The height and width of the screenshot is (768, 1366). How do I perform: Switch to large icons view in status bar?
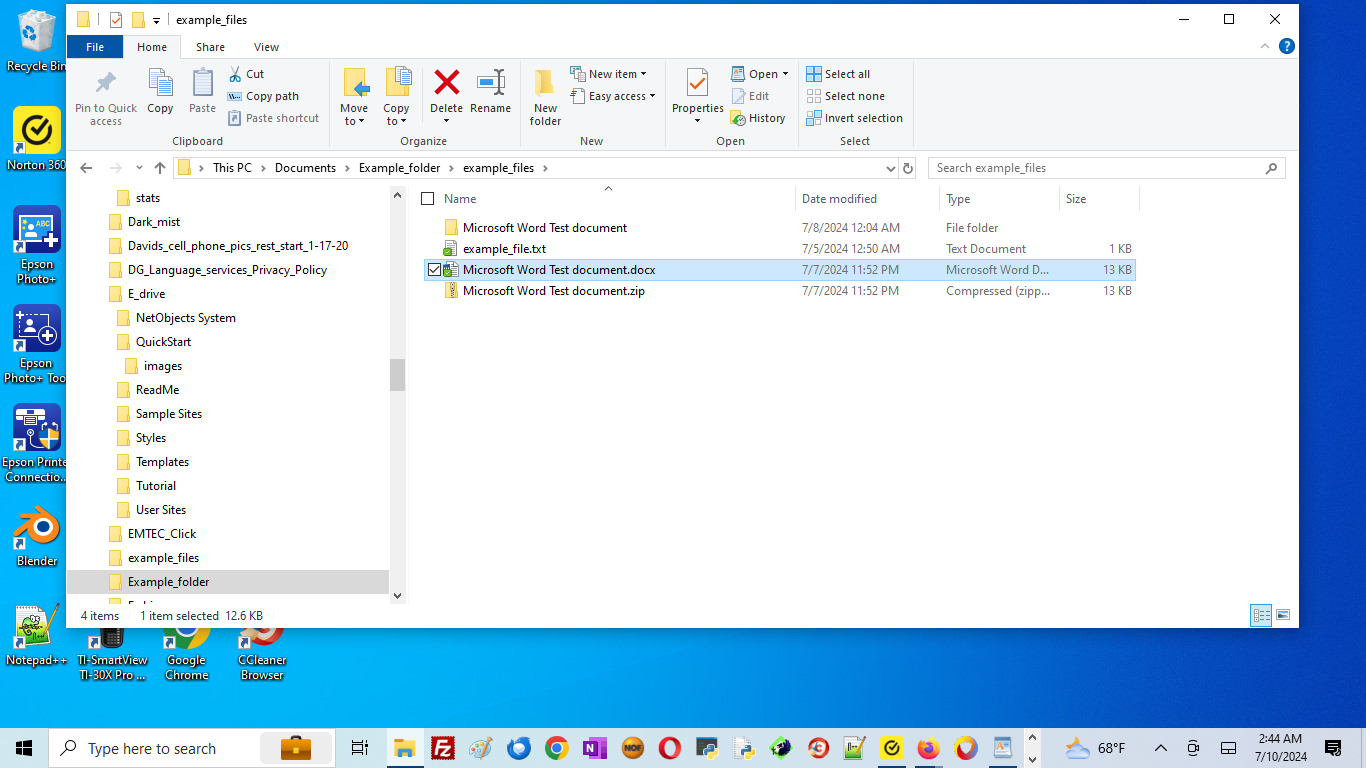pyautogui.click(x=1283, y=615)
